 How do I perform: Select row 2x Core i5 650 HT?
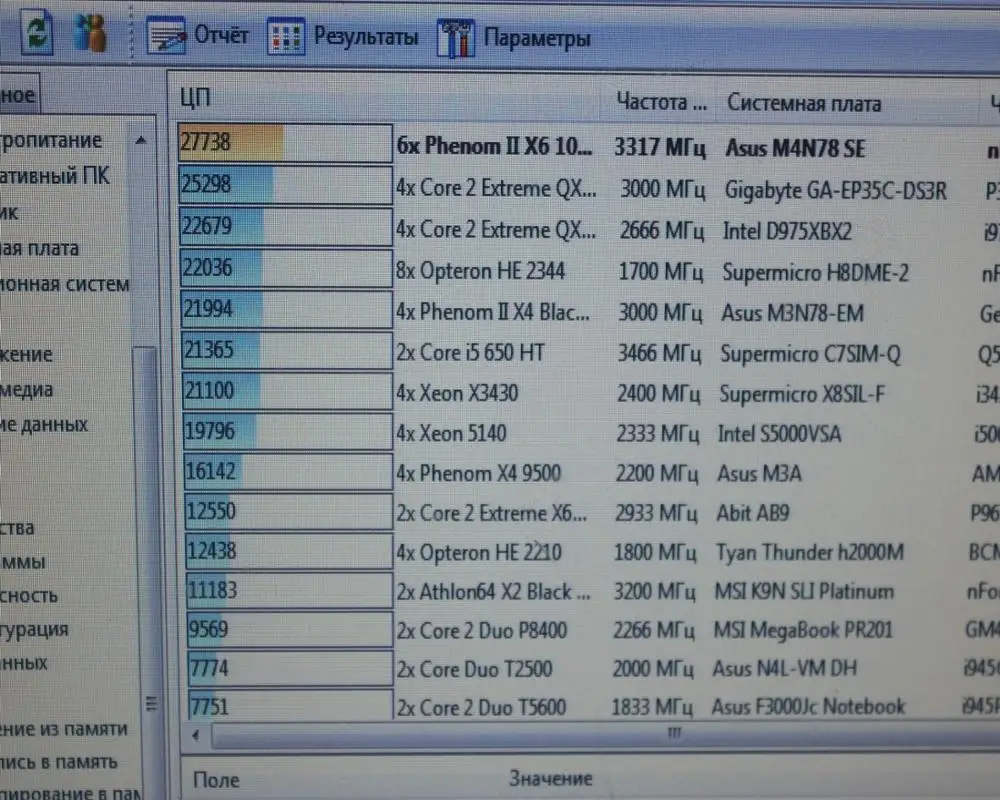tap(591, 353)
